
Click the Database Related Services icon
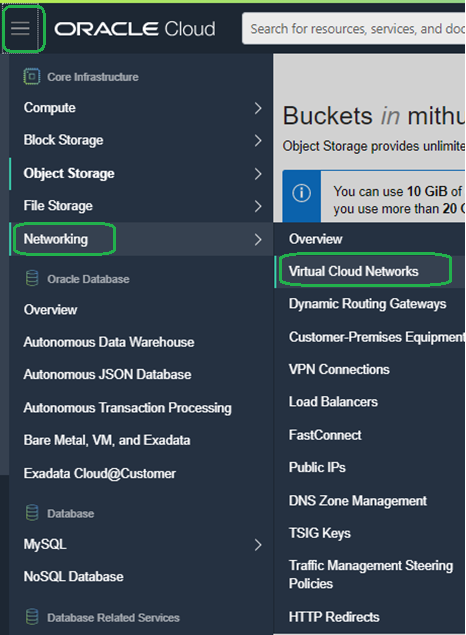(x=32, y=617)
